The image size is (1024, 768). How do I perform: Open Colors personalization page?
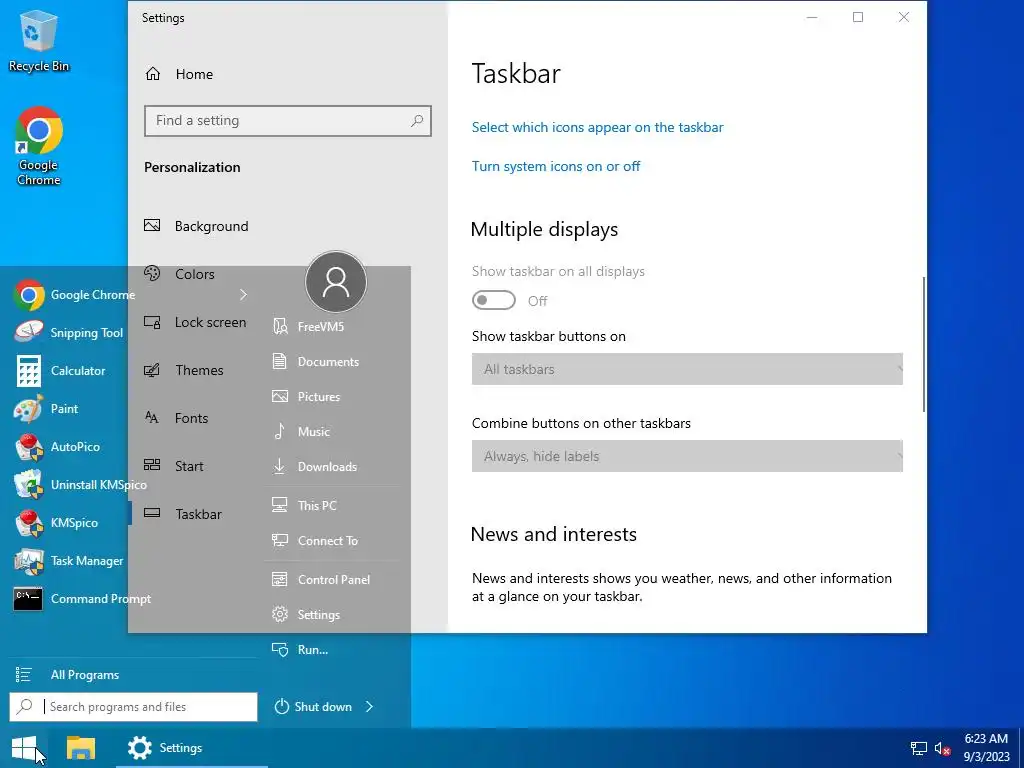pos(180,274)
